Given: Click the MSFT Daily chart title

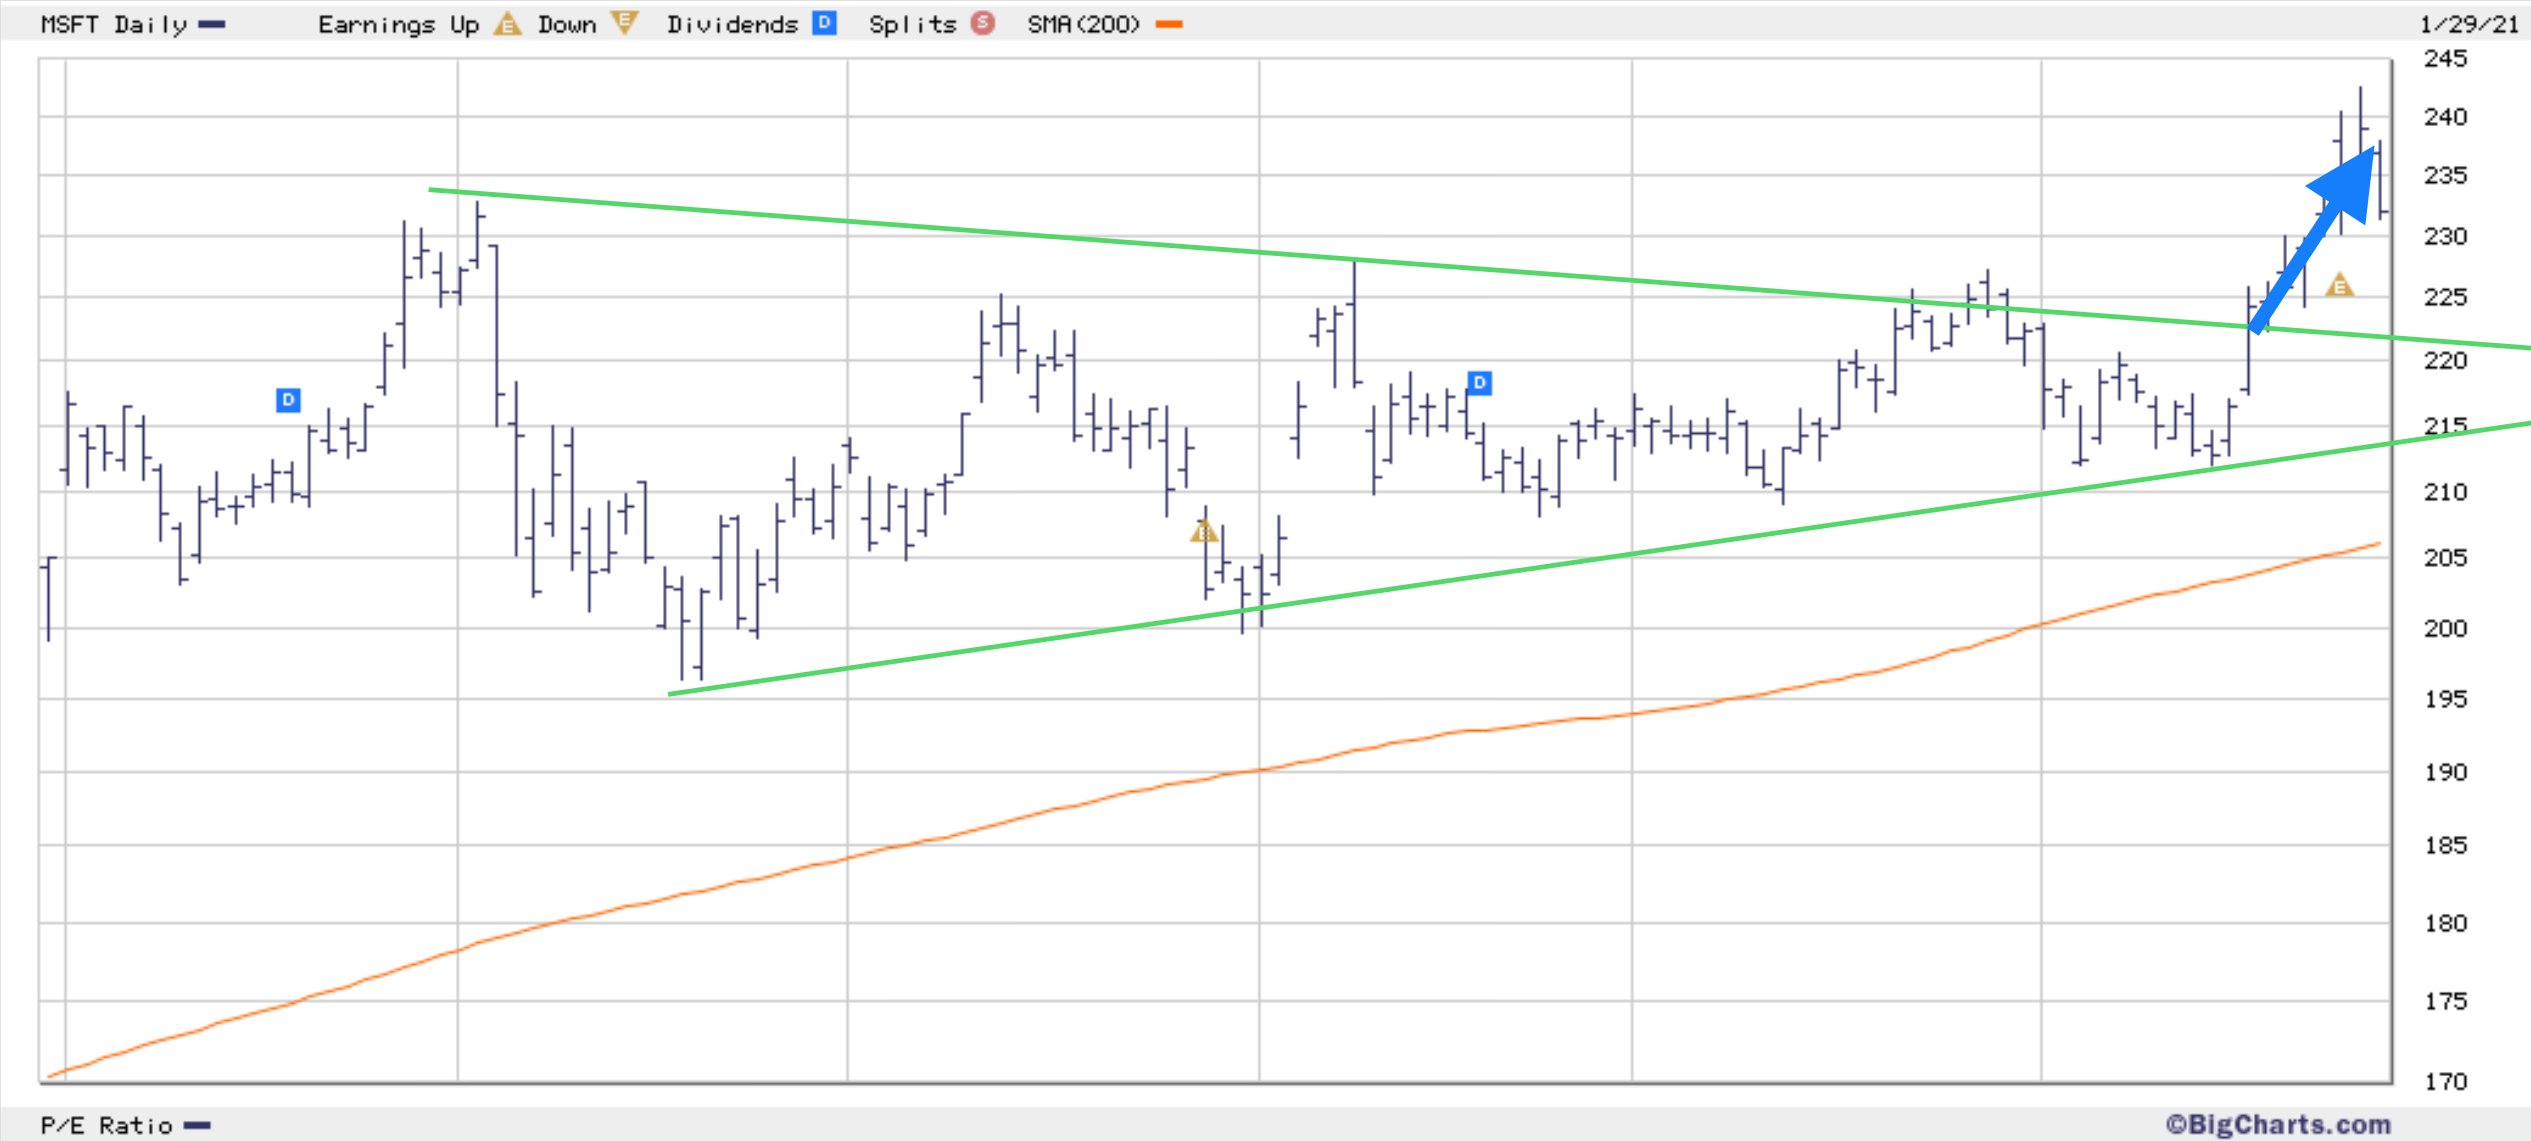Looking at the screenshot, I should pos(113,24).
